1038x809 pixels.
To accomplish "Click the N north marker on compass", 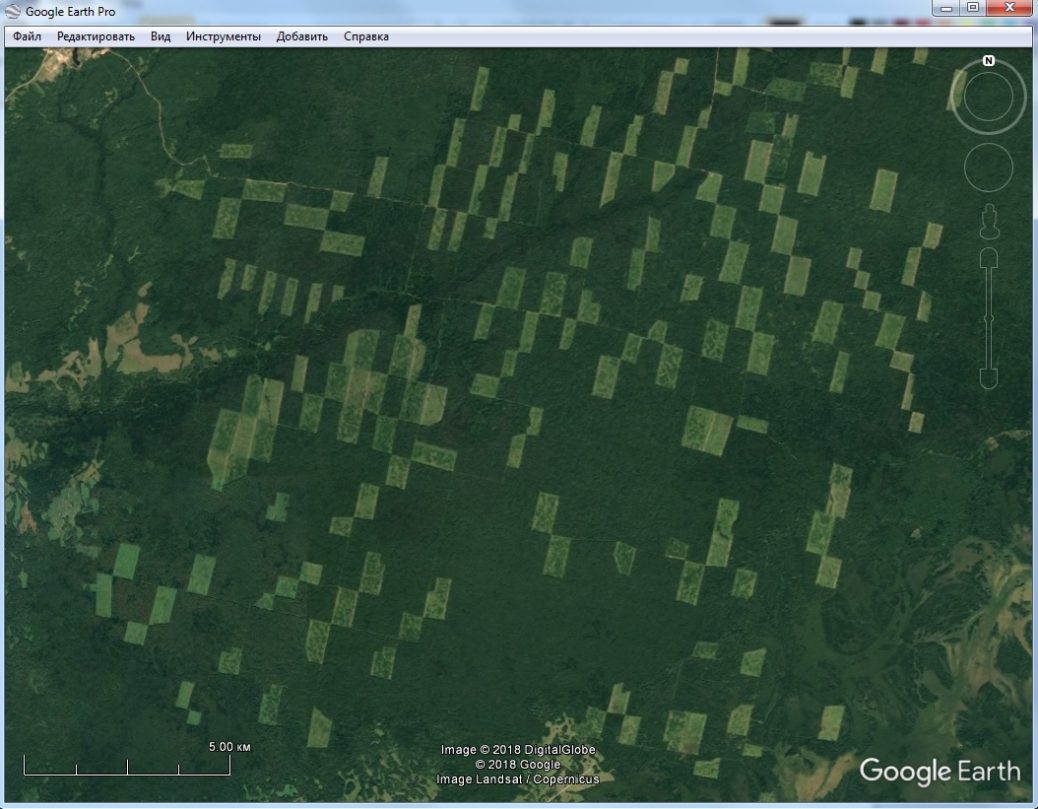I will pyautogui.click(x=988, y=61).
